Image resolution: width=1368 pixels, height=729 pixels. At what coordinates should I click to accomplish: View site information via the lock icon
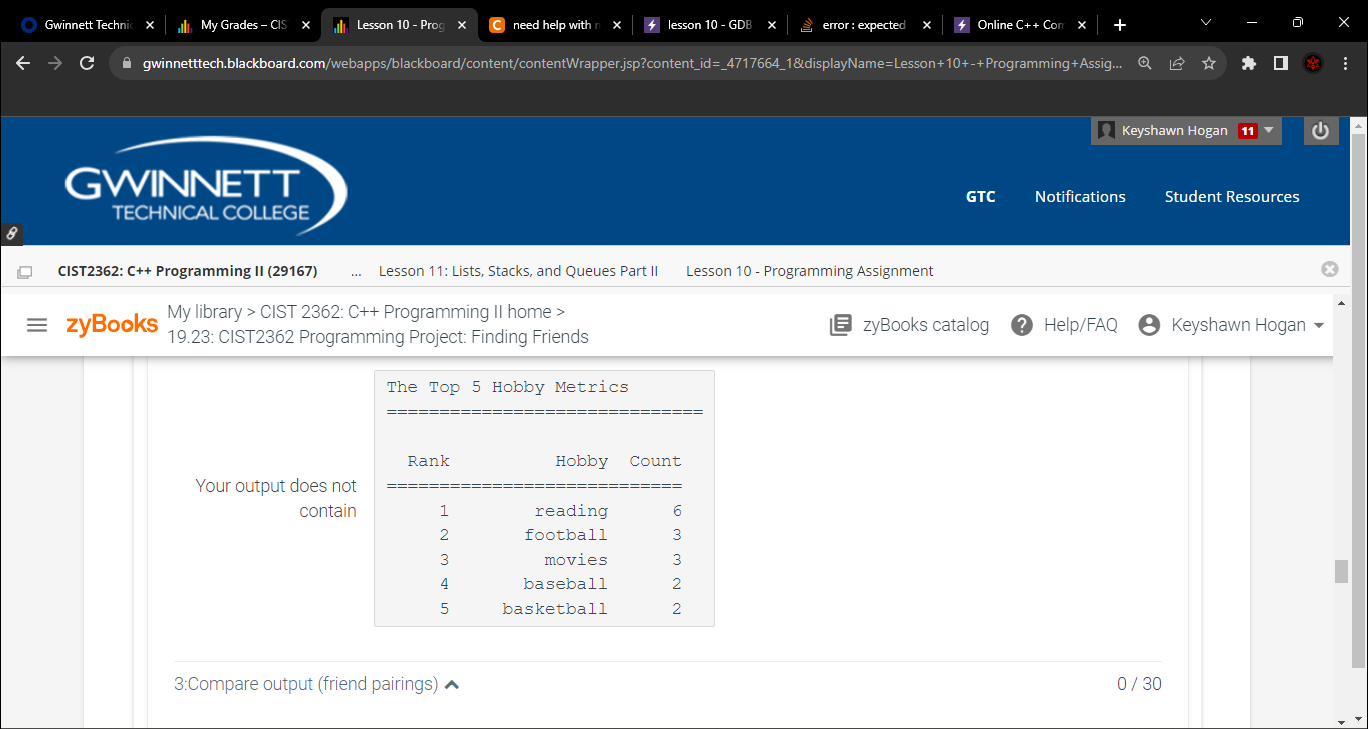[x=126, y=62]
